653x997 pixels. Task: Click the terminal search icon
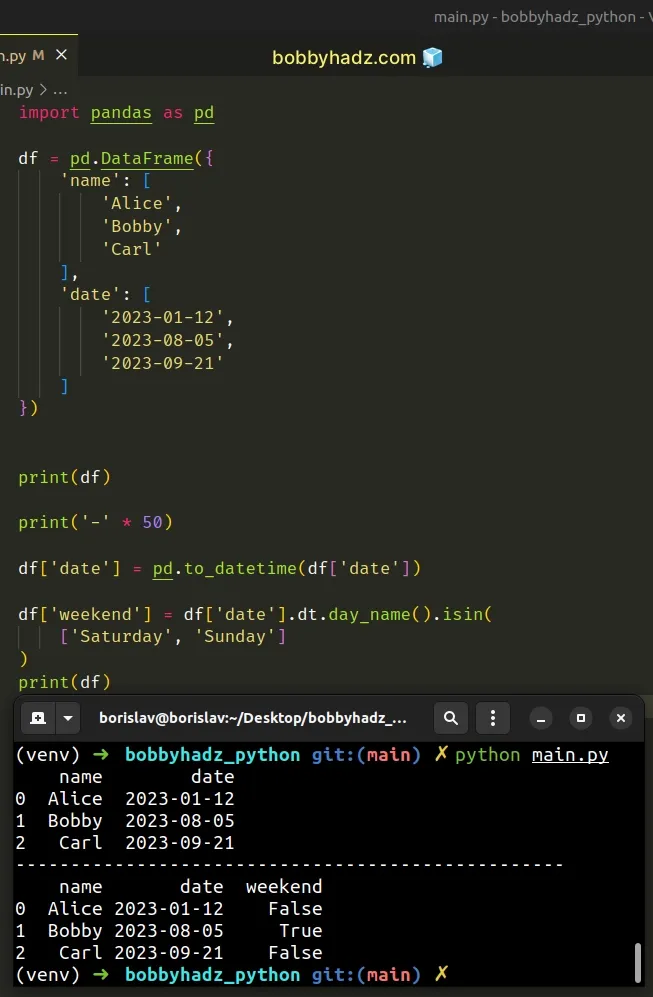451,718
